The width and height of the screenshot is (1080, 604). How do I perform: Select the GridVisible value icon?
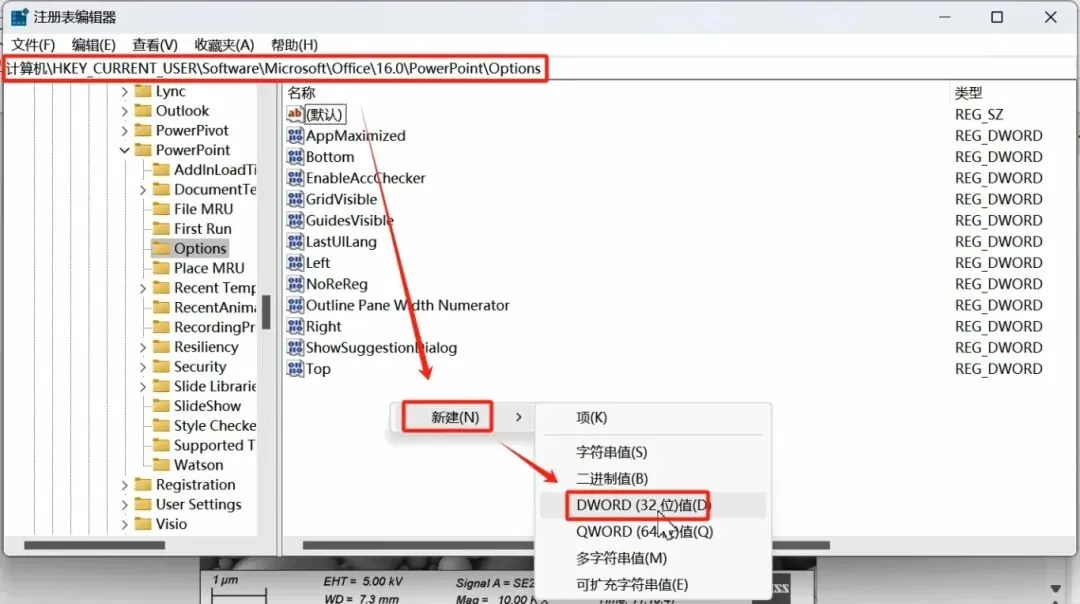tap(295, 199)
